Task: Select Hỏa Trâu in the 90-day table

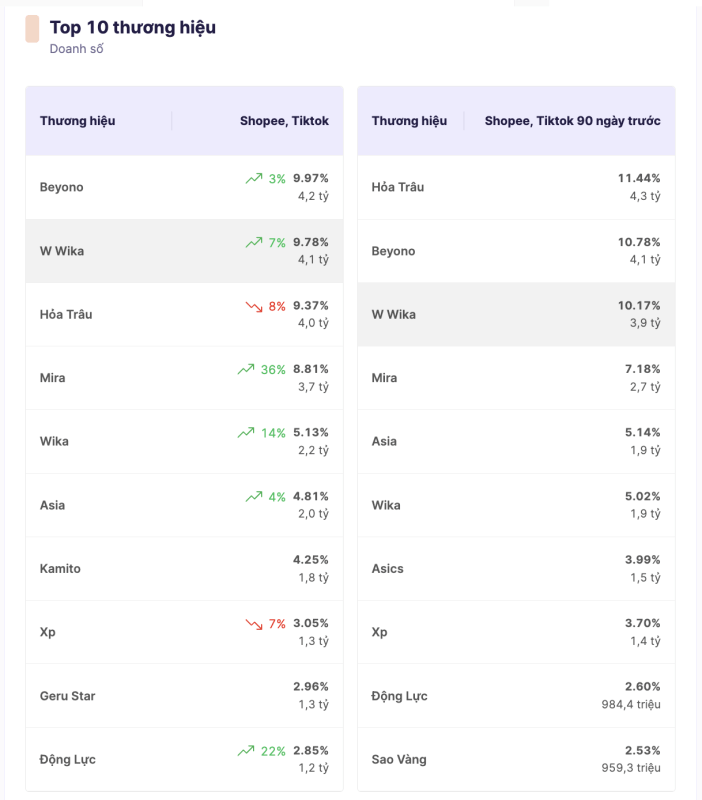Action: 398,187
